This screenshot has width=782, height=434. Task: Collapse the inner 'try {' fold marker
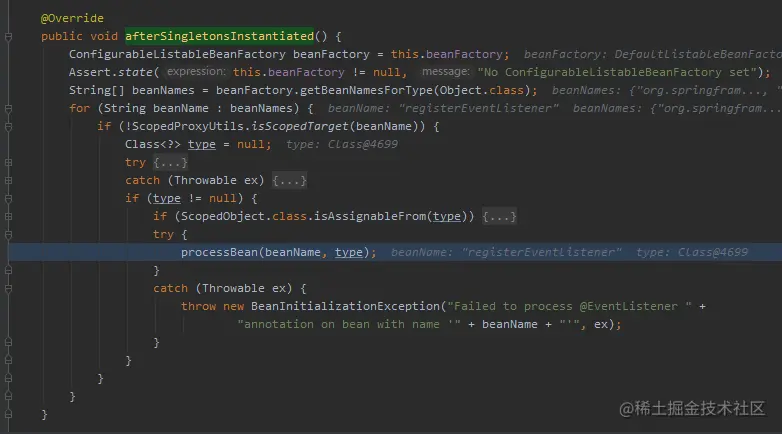[8, 234]
